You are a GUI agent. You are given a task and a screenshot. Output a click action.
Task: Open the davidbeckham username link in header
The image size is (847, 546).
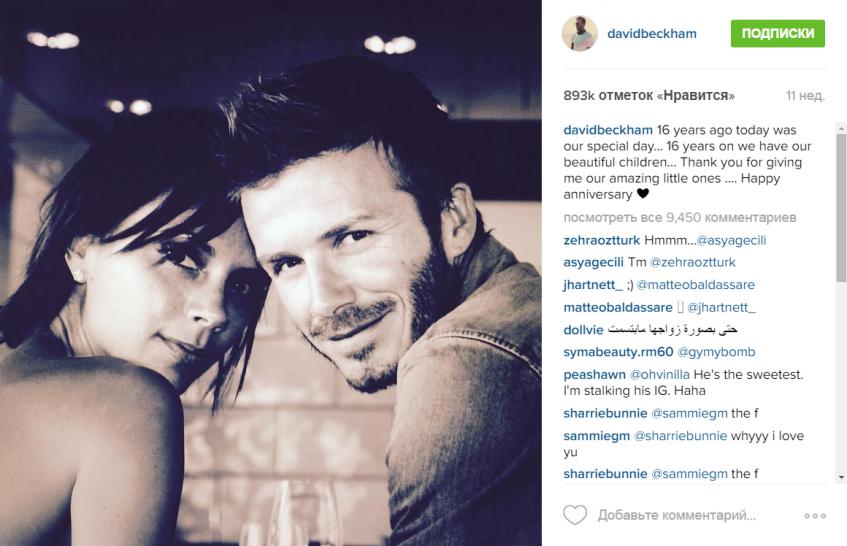coord(651,33)
